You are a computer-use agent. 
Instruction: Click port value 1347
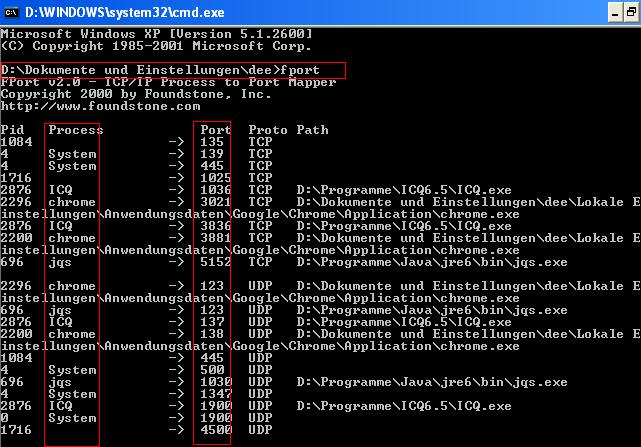coord(216,394)
